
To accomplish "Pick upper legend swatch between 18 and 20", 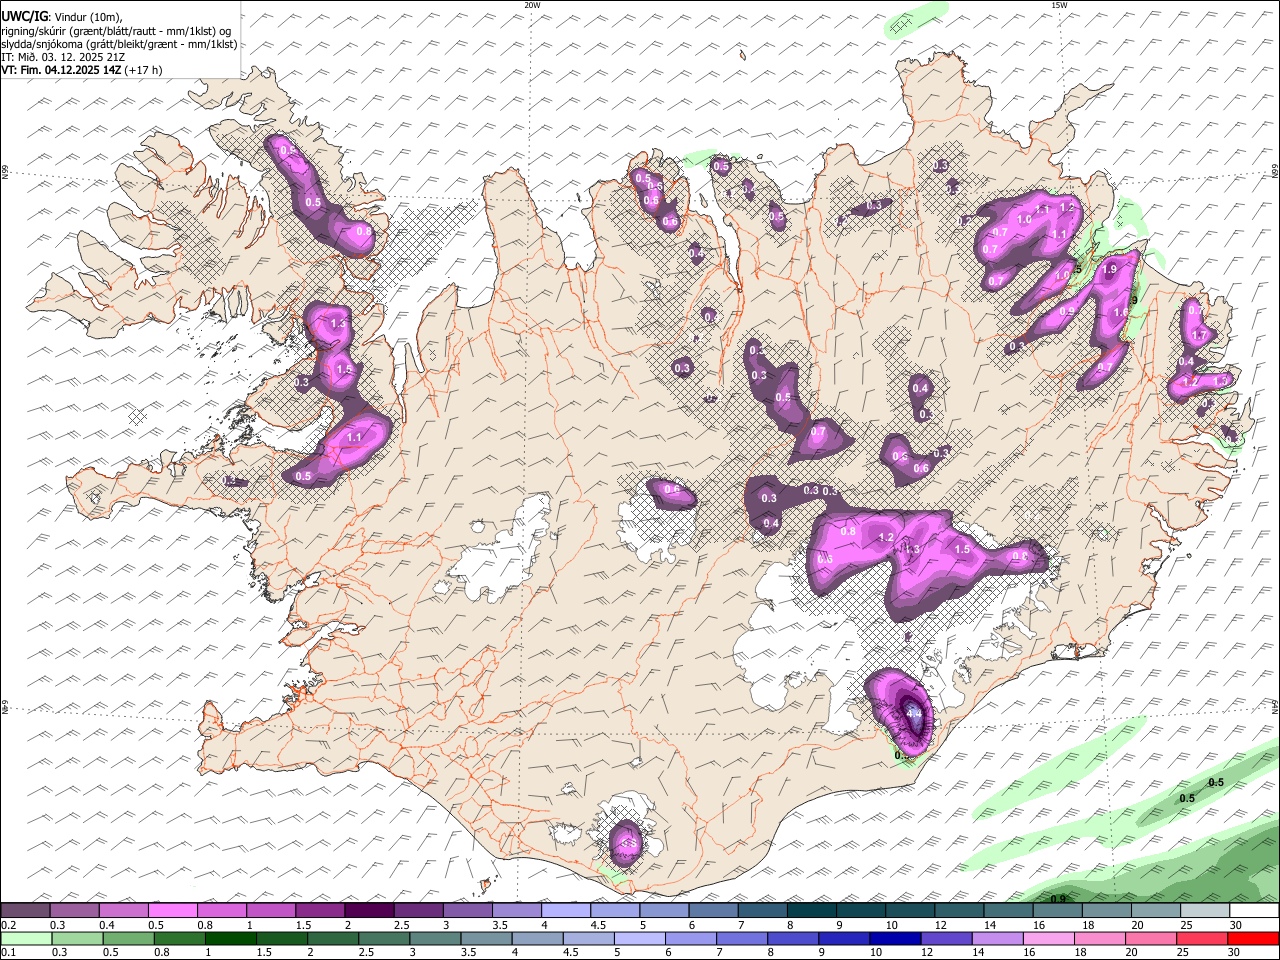I will tap(1107, 911).
